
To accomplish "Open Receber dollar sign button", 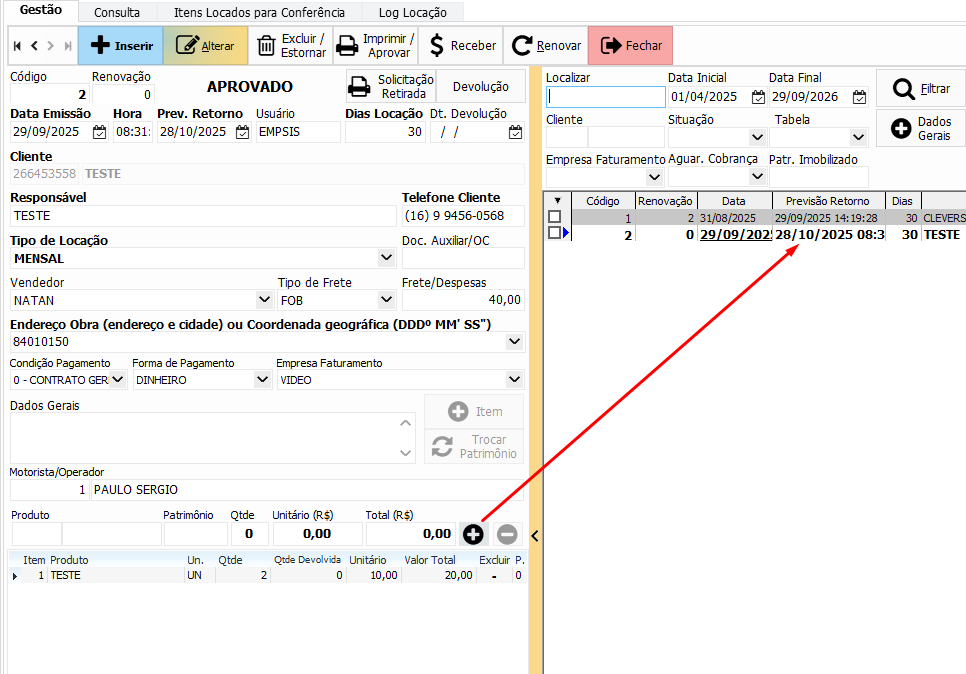I will point(461,46).
